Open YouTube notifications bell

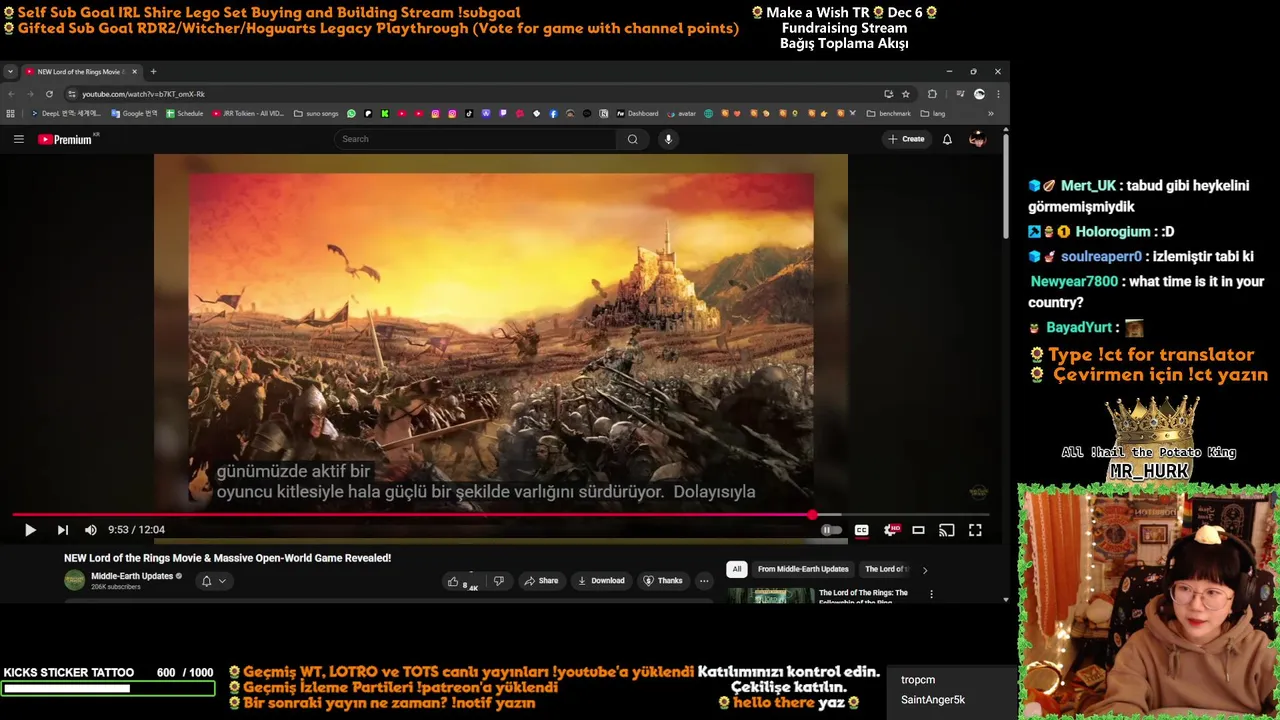(947, 139)
